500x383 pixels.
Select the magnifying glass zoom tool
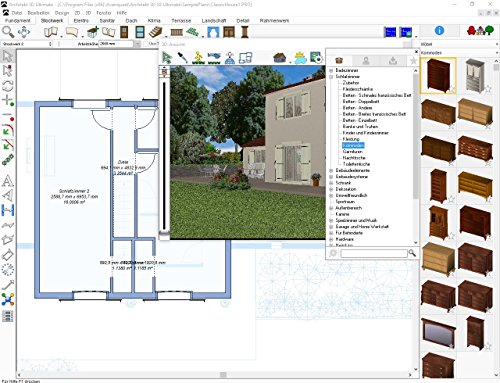[8, 32]
